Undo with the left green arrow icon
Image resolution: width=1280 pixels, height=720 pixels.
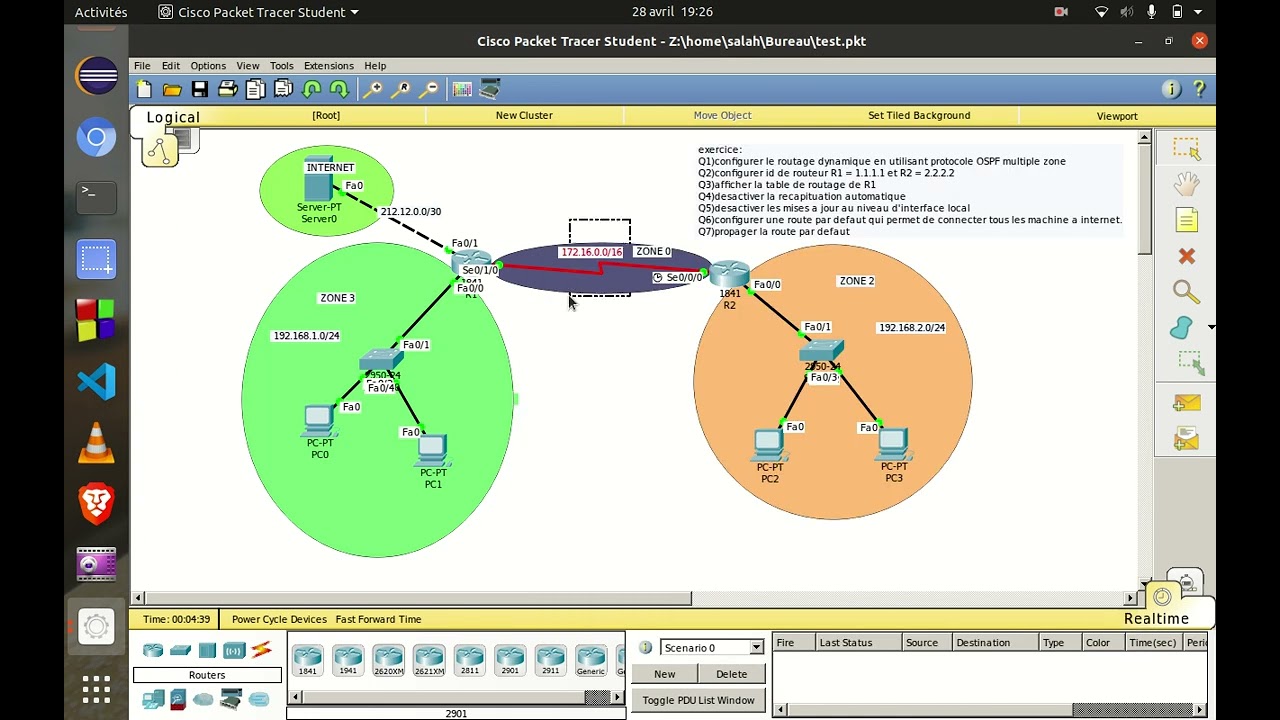(311, 89)
